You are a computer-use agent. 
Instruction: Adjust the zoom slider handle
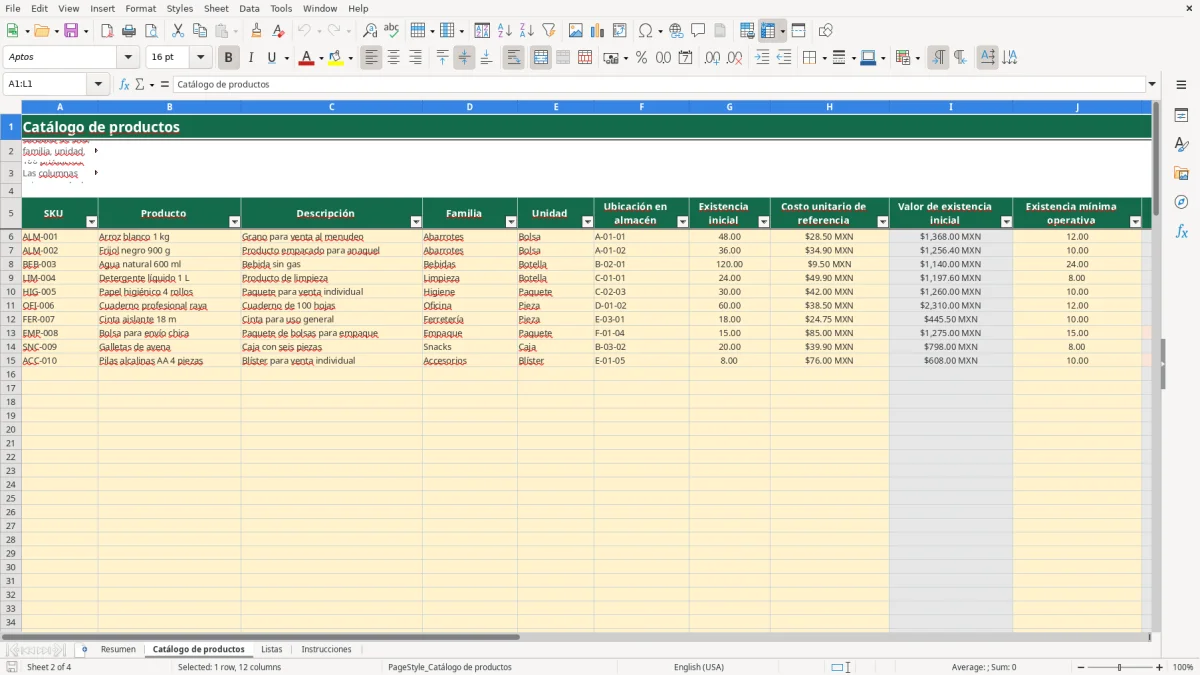click(1120, 667)
